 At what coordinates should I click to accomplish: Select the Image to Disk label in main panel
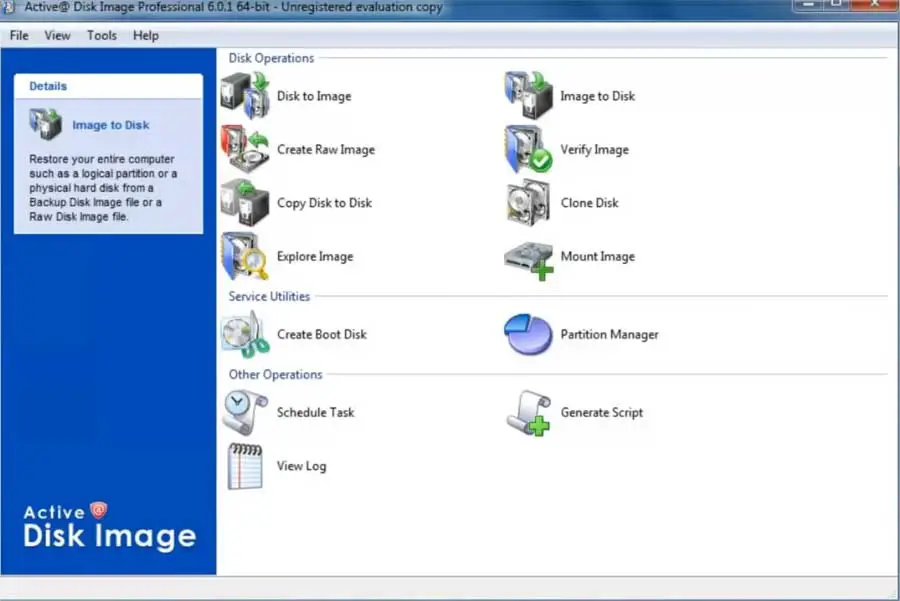tap(598, 96)
